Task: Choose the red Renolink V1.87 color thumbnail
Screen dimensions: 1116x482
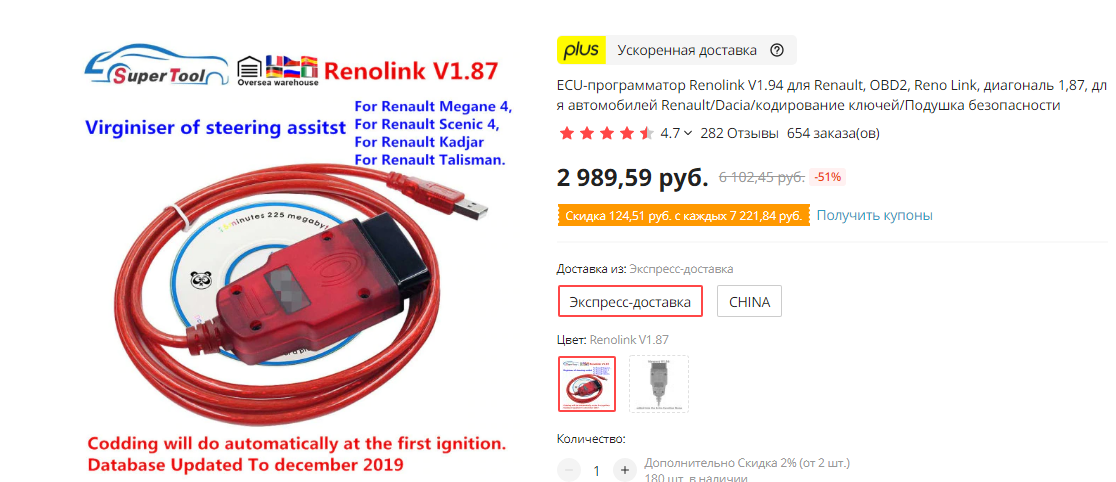Action: point(587,384)
